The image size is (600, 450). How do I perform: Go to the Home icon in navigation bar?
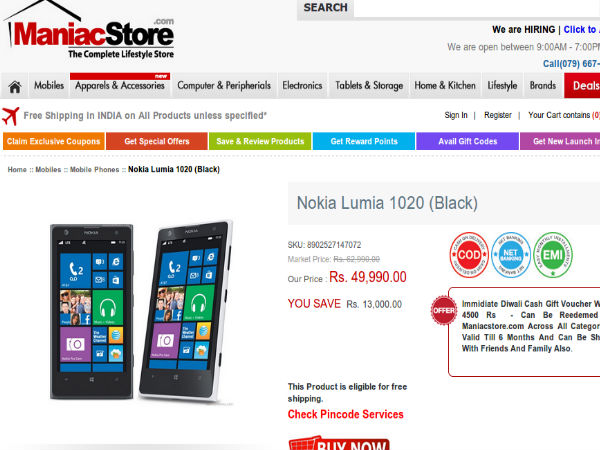pos(15,86)
